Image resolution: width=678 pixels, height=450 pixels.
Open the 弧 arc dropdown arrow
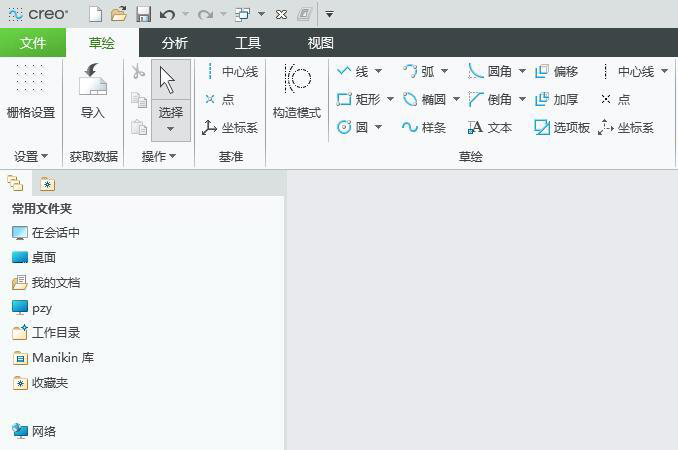pos(445,71)
